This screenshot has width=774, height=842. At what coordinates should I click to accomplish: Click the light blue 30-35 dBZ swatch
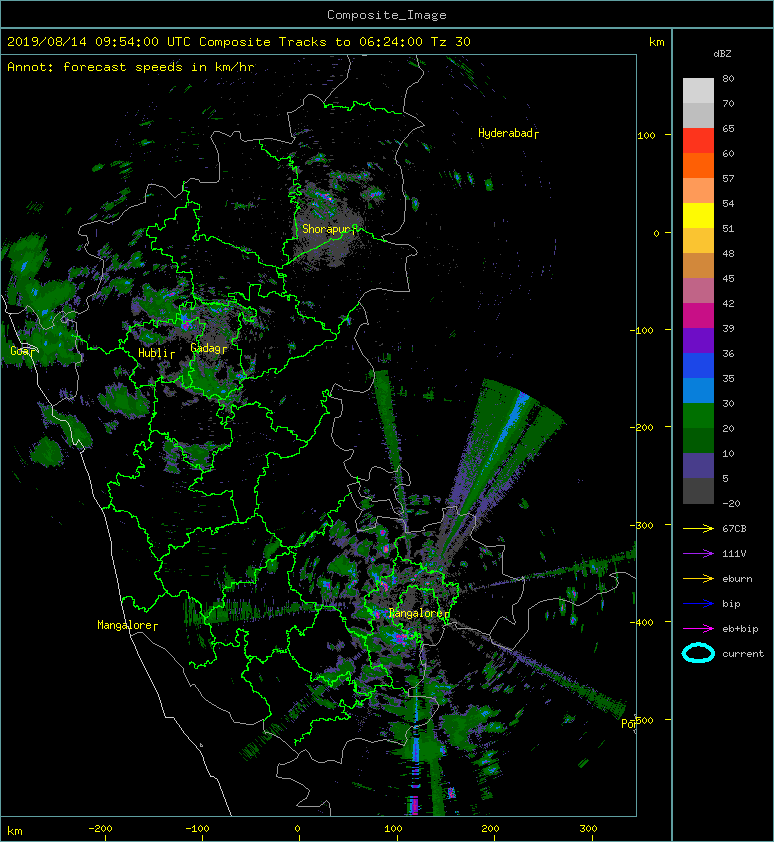[x=698, y=390]
